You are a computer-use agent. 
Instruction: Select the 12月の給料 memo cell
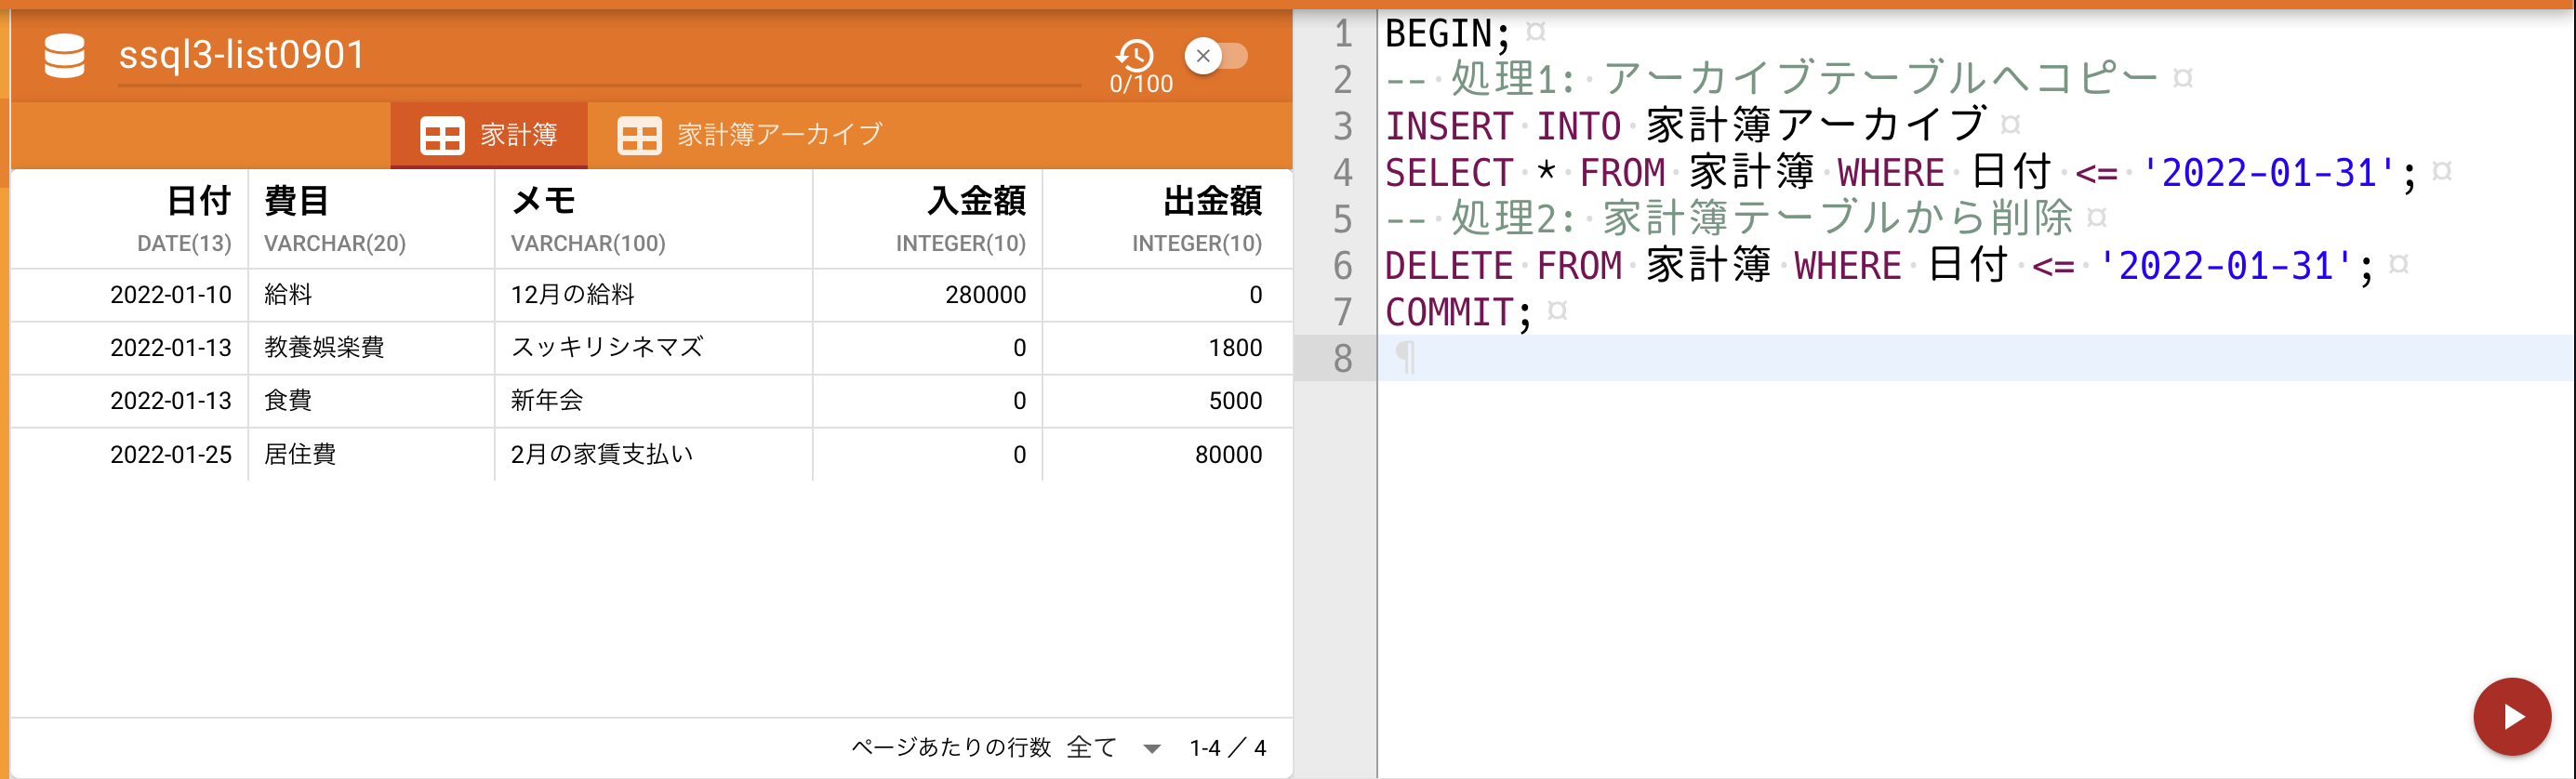(x=654, y=295)
